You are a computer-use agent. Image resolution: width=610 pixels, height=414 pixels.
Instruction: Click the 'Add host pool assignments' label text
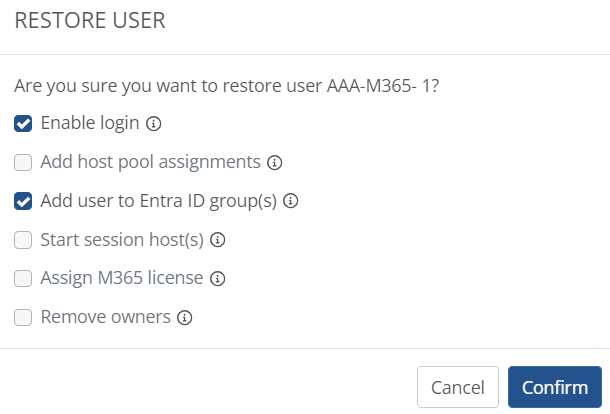pyautogui.click(x=151, y=162)
